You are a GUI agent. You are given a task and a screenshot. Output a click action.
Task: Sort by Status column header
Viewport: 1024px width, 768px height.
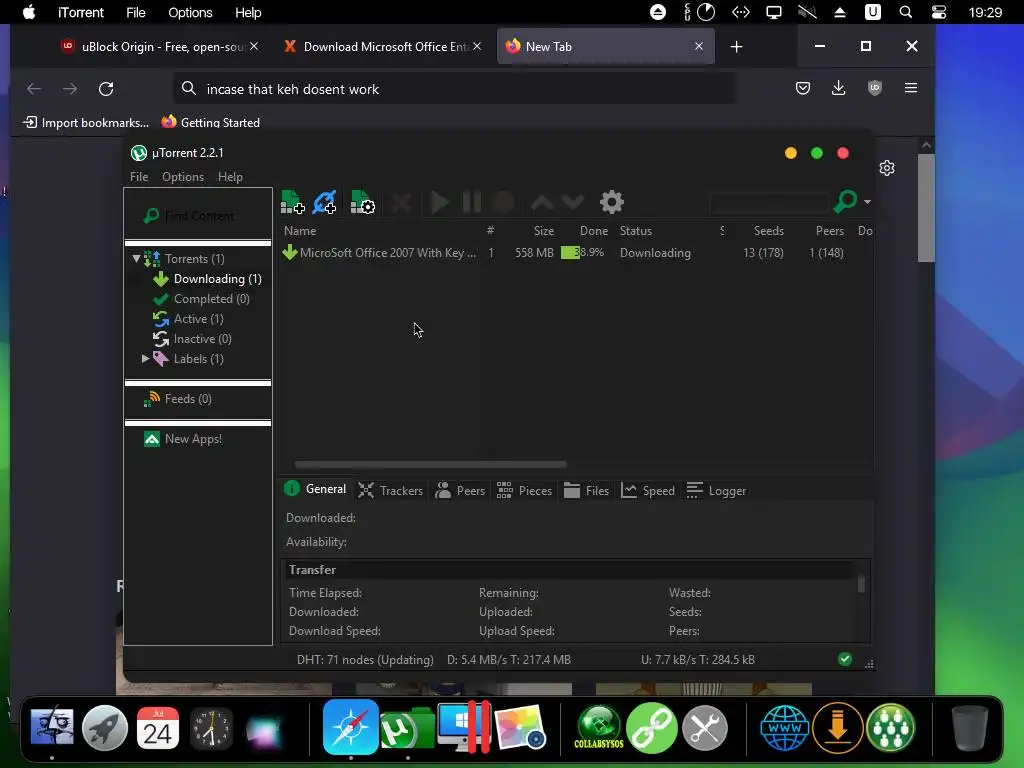[635, 231]
